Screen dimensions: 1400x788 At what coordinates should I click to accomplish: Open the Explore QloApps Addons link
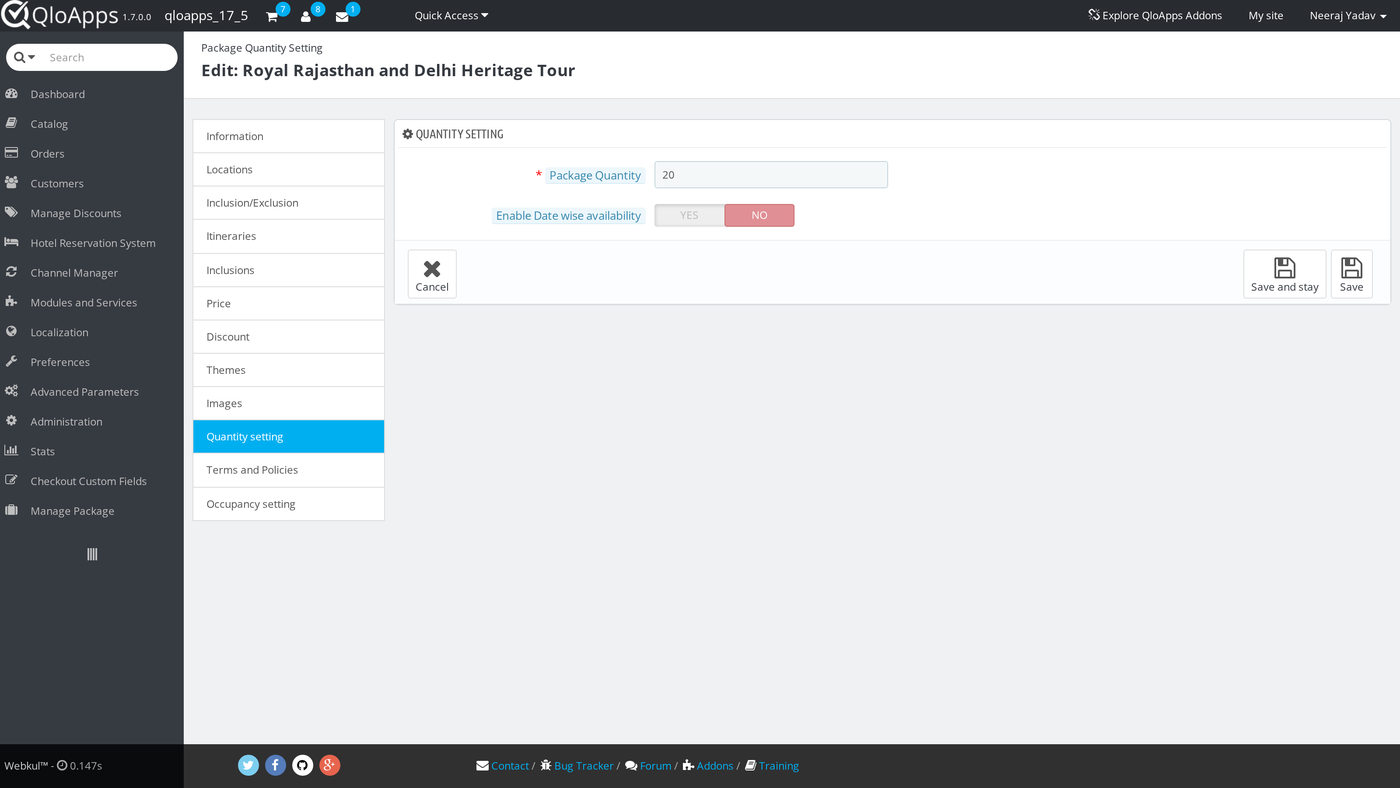[1155, 15]
